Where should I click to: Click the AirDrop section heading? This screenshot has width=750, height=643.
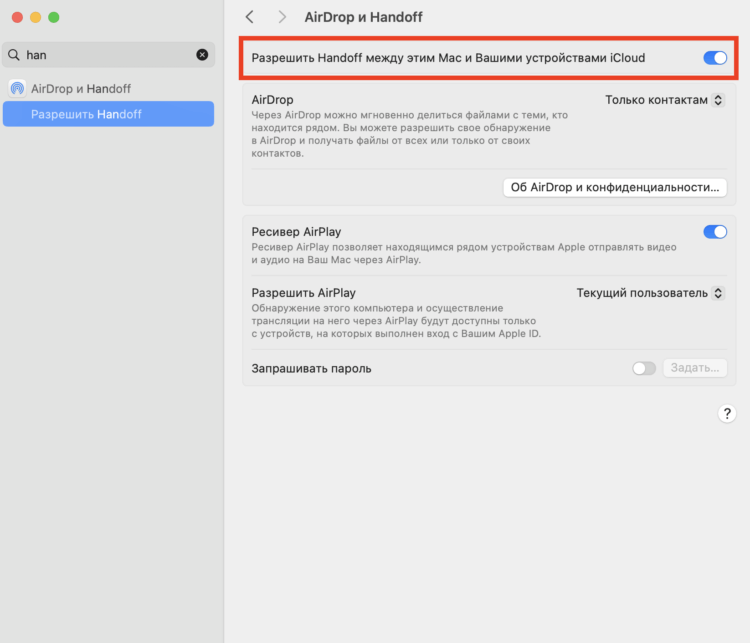[x=272, y=100]
